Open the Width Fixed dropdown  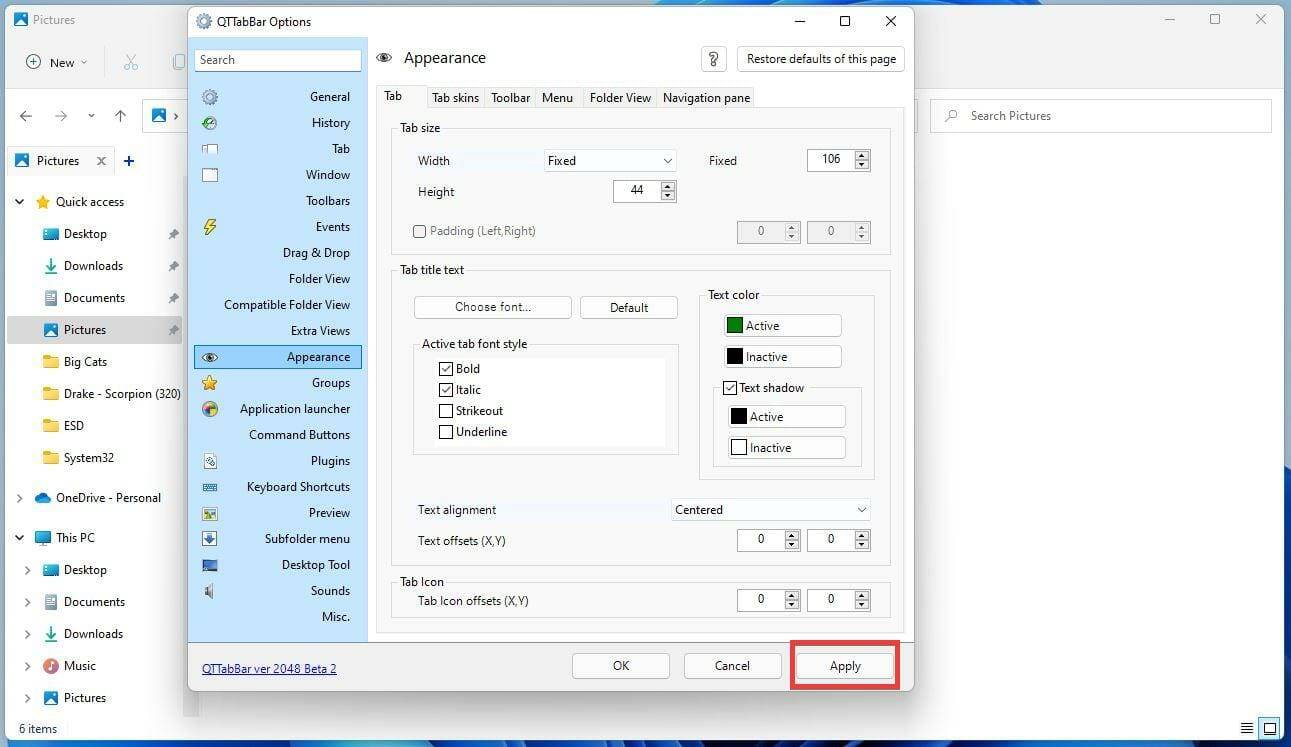pos(609,160)
